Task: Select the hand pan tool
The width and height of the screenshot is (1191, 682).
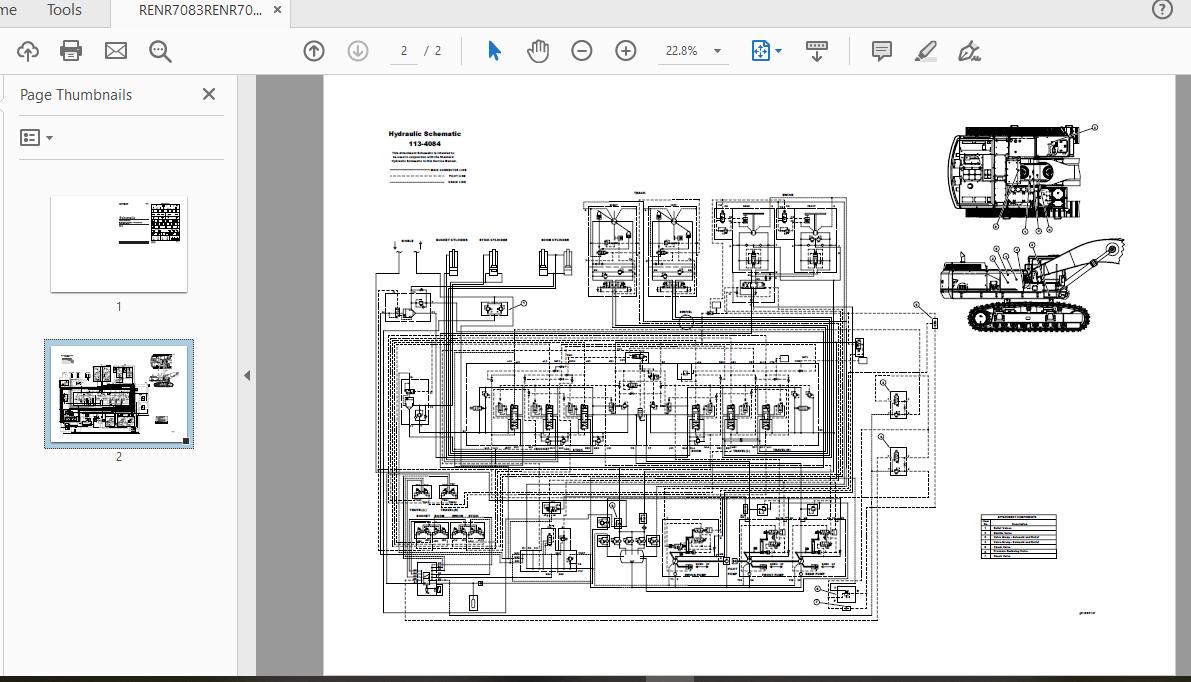Action: (538, 51)
